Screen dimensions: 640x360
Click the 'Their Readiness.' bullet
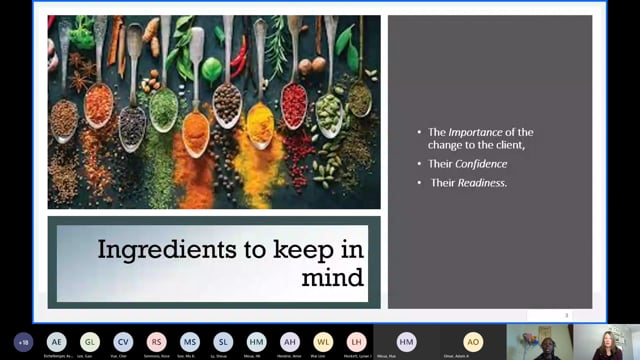click(x=469, y=183)
